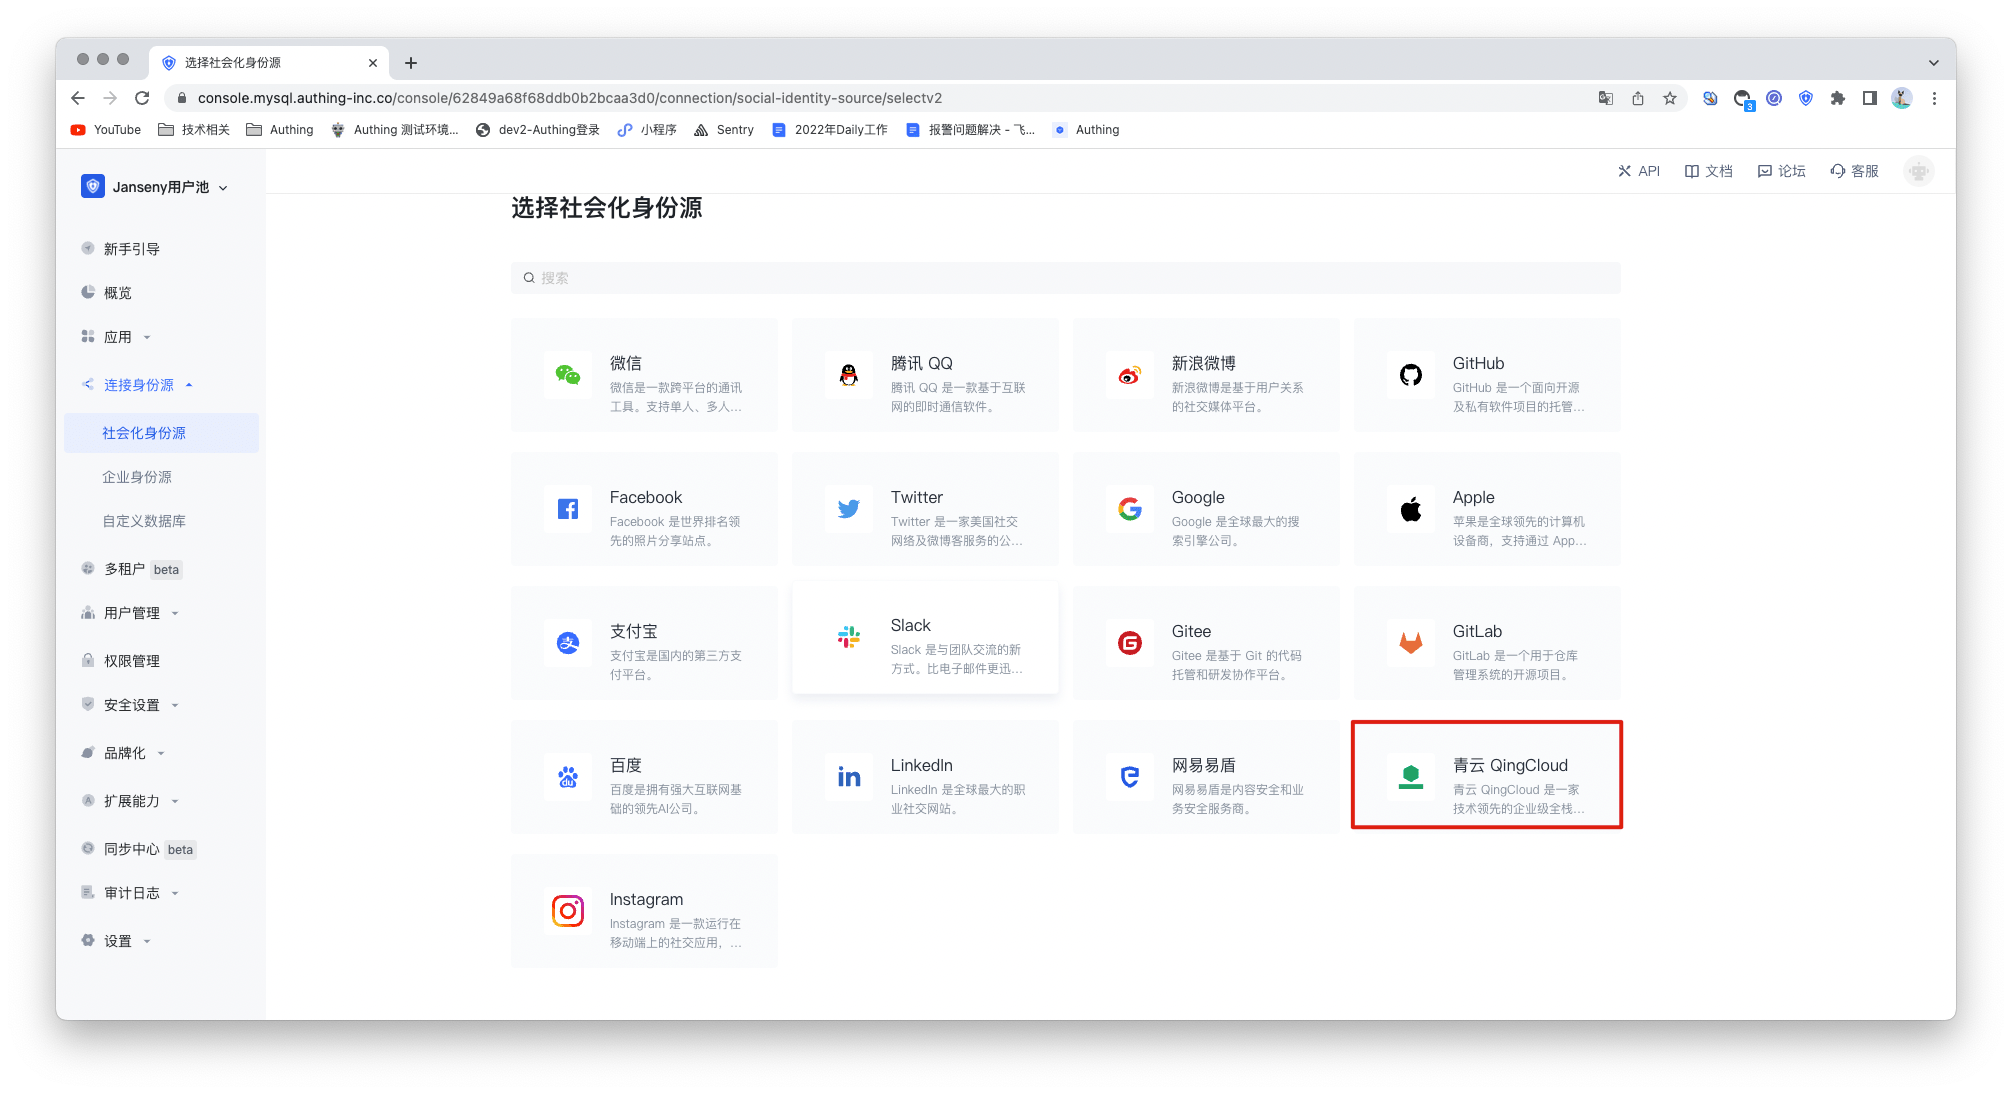Click the Baidu paw icon
Screen dimensions: 2012x1094
click(x=568, y=777)
